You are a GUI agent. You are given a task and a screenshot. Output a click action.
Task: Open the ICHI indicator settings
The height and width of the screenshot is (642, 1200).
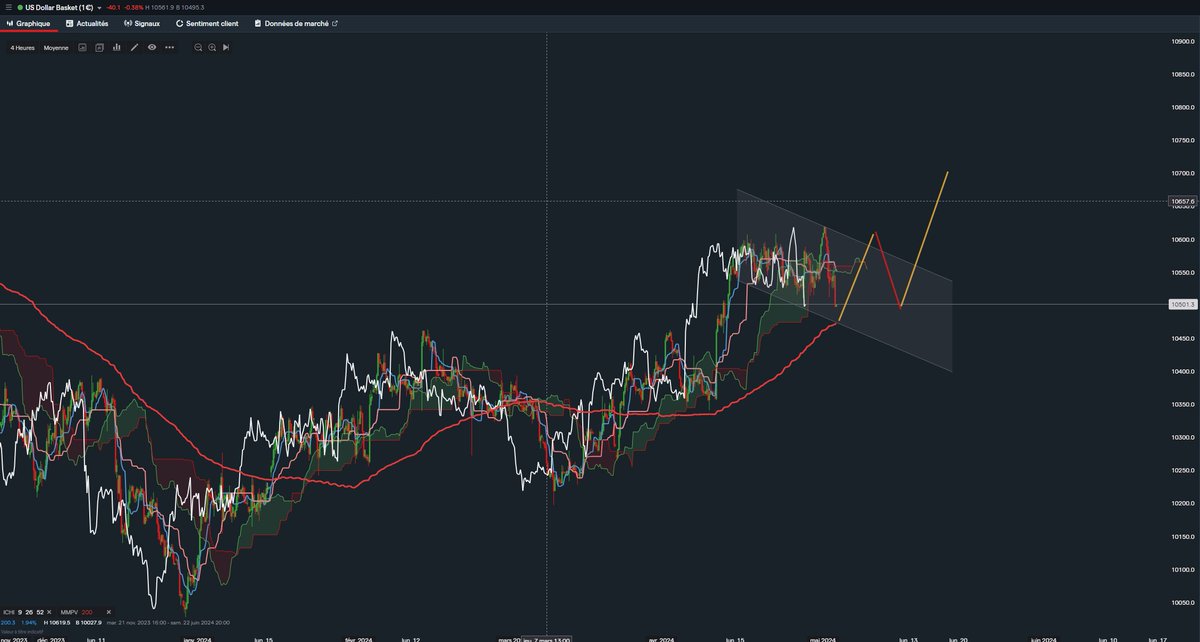point(25,611)
